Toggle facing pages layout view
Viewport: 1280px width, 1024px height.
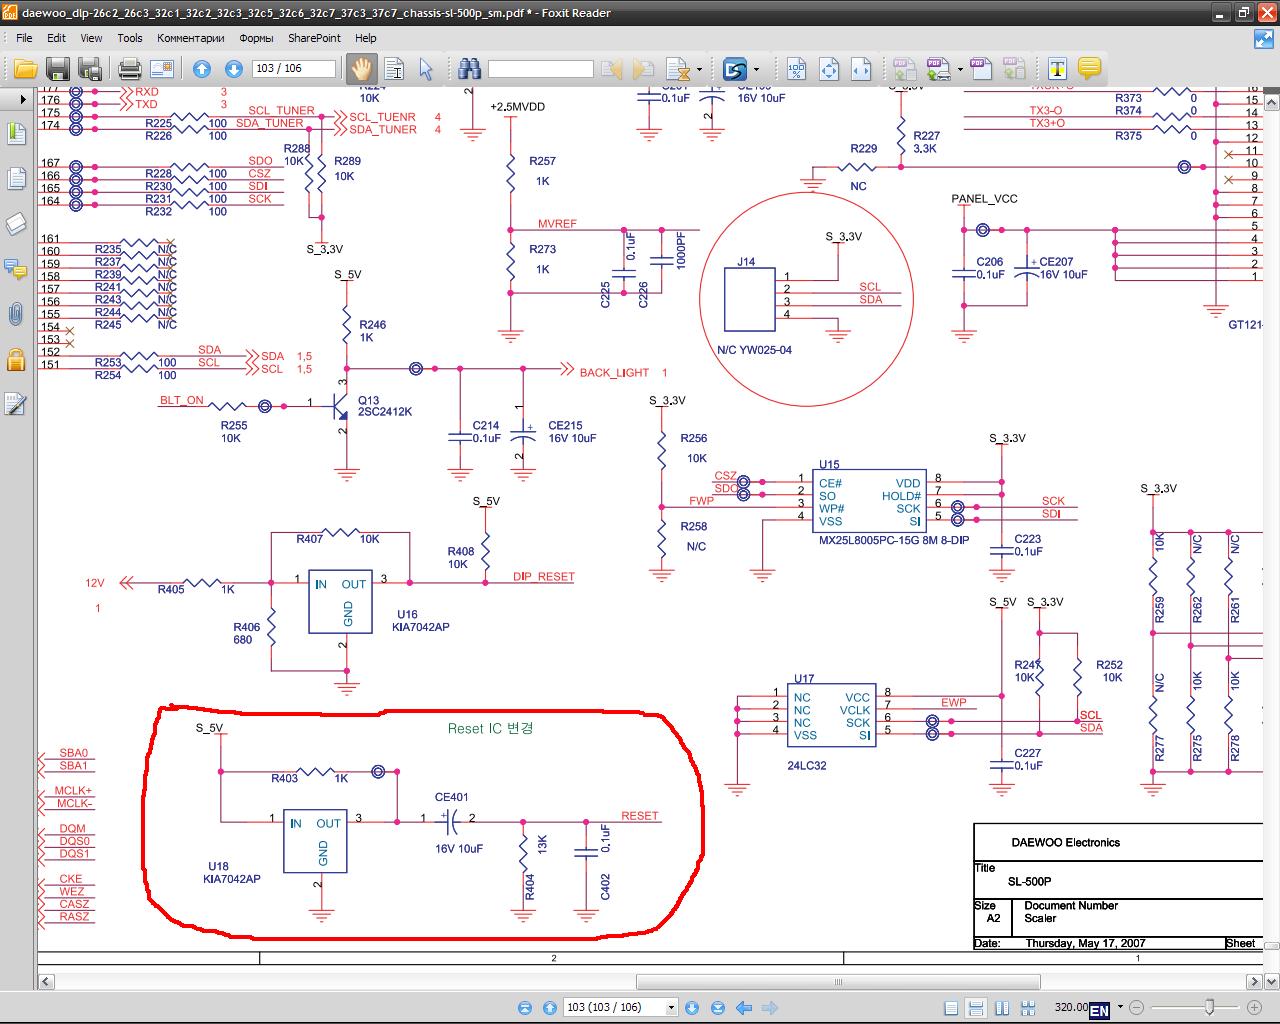[x=1001, y=1008]
